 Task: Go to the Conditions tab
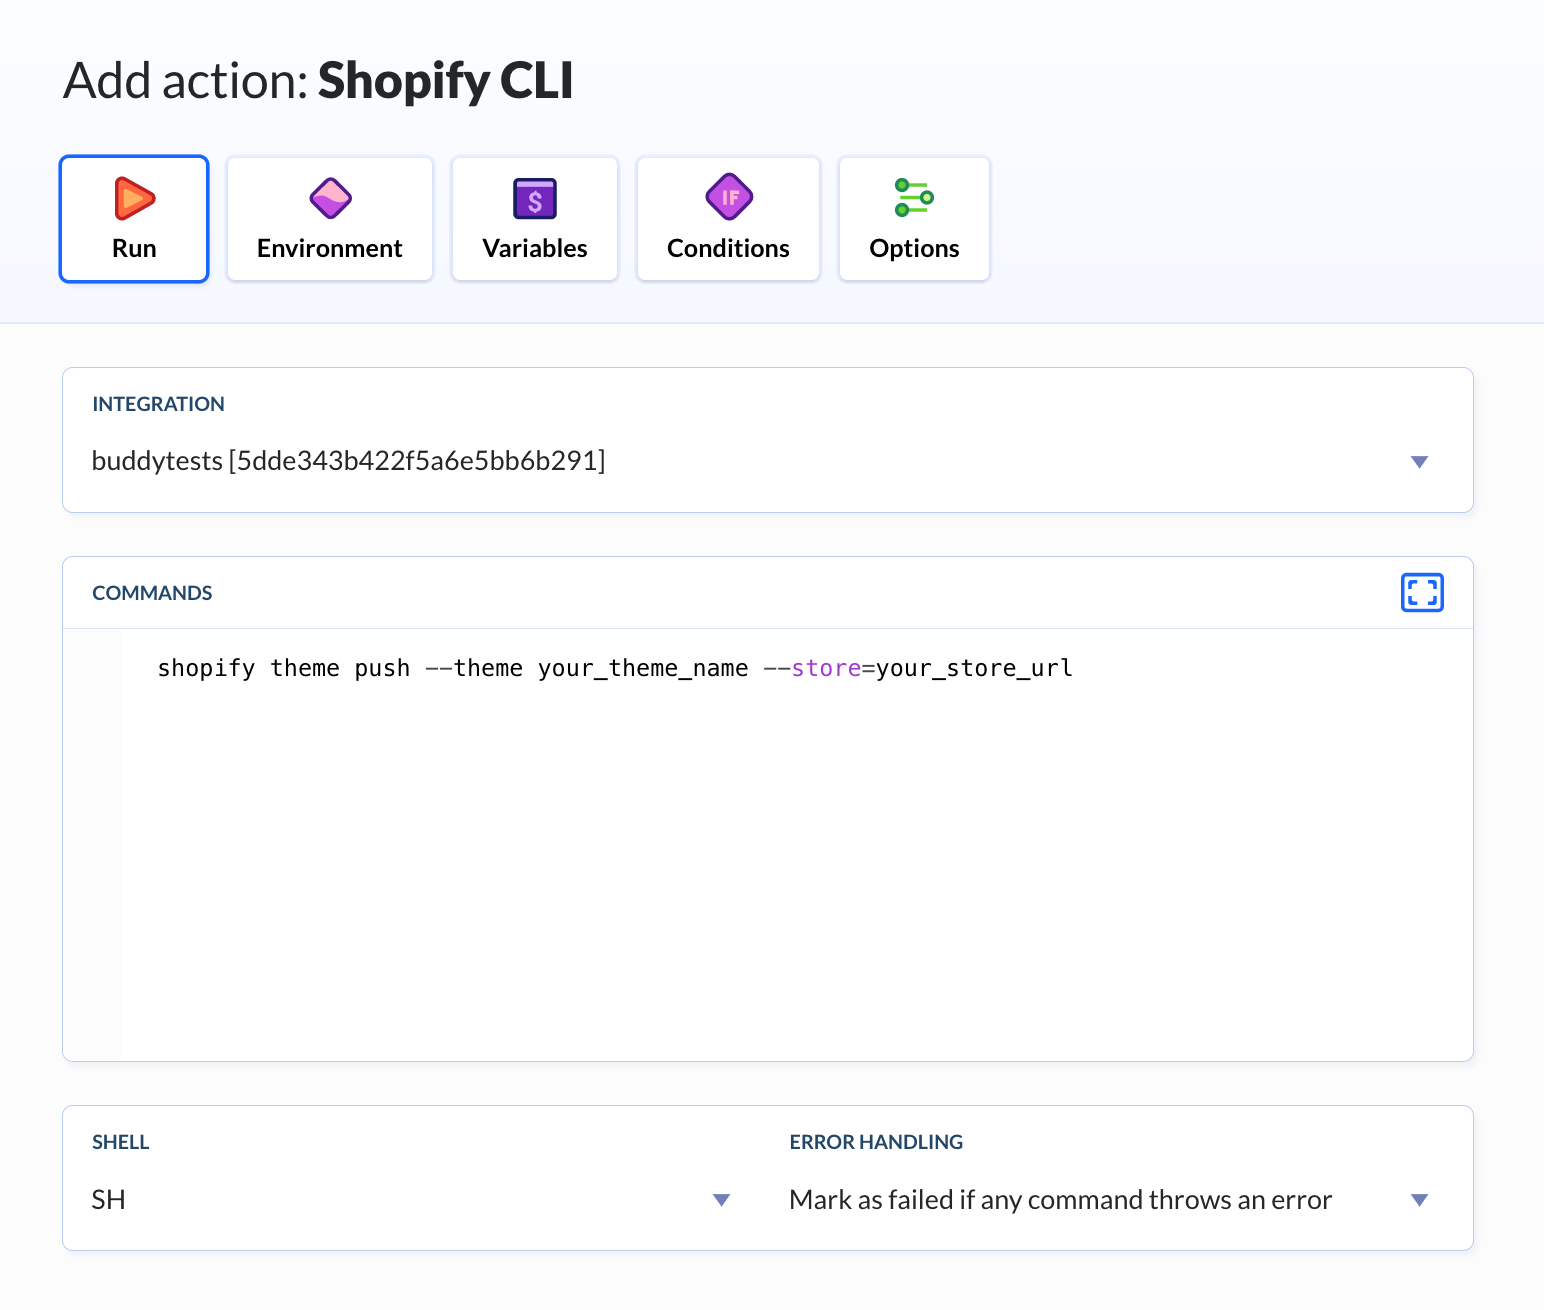pos(728,219)
